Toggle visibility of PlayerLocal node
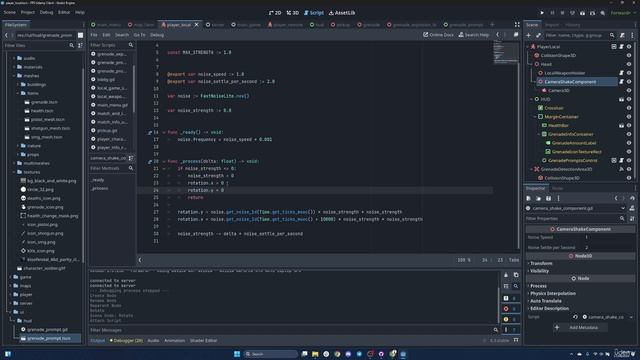The image size is (640, 360). pyautogui.click(x=629, y=47)
